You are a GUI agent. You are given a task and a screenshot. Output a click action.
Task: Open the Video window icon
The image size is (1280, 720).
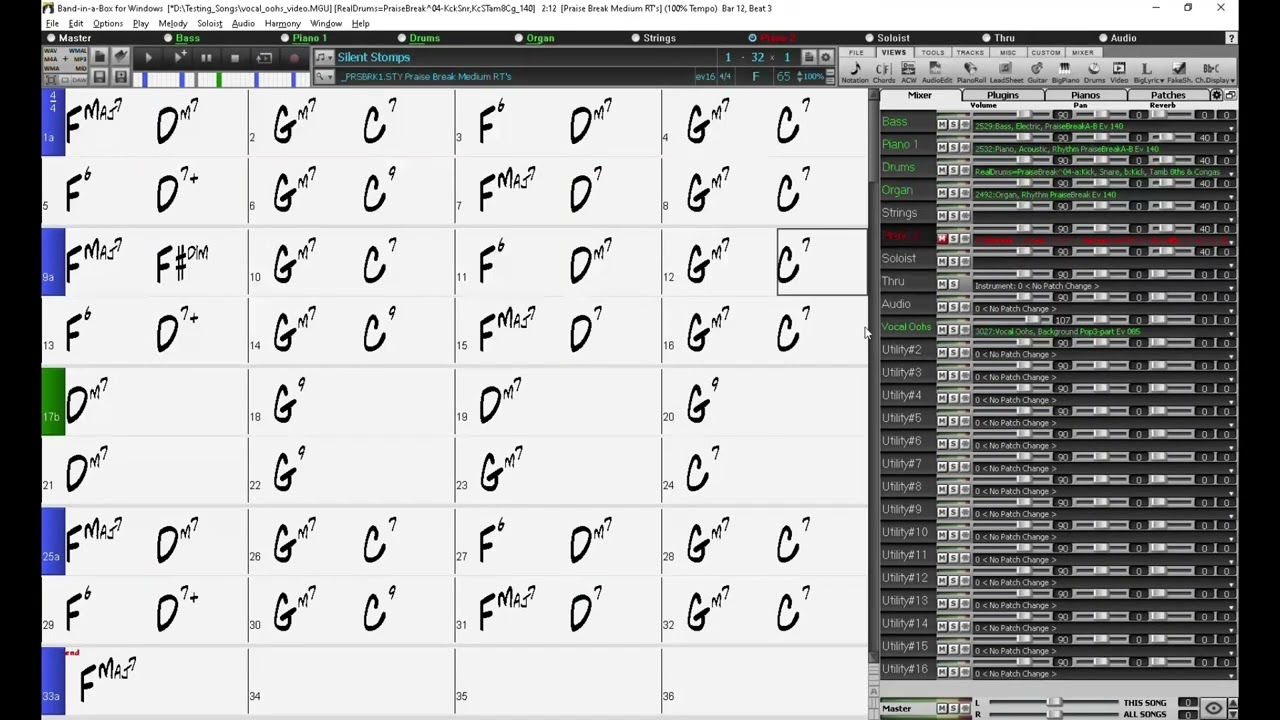pos(1119,72)
